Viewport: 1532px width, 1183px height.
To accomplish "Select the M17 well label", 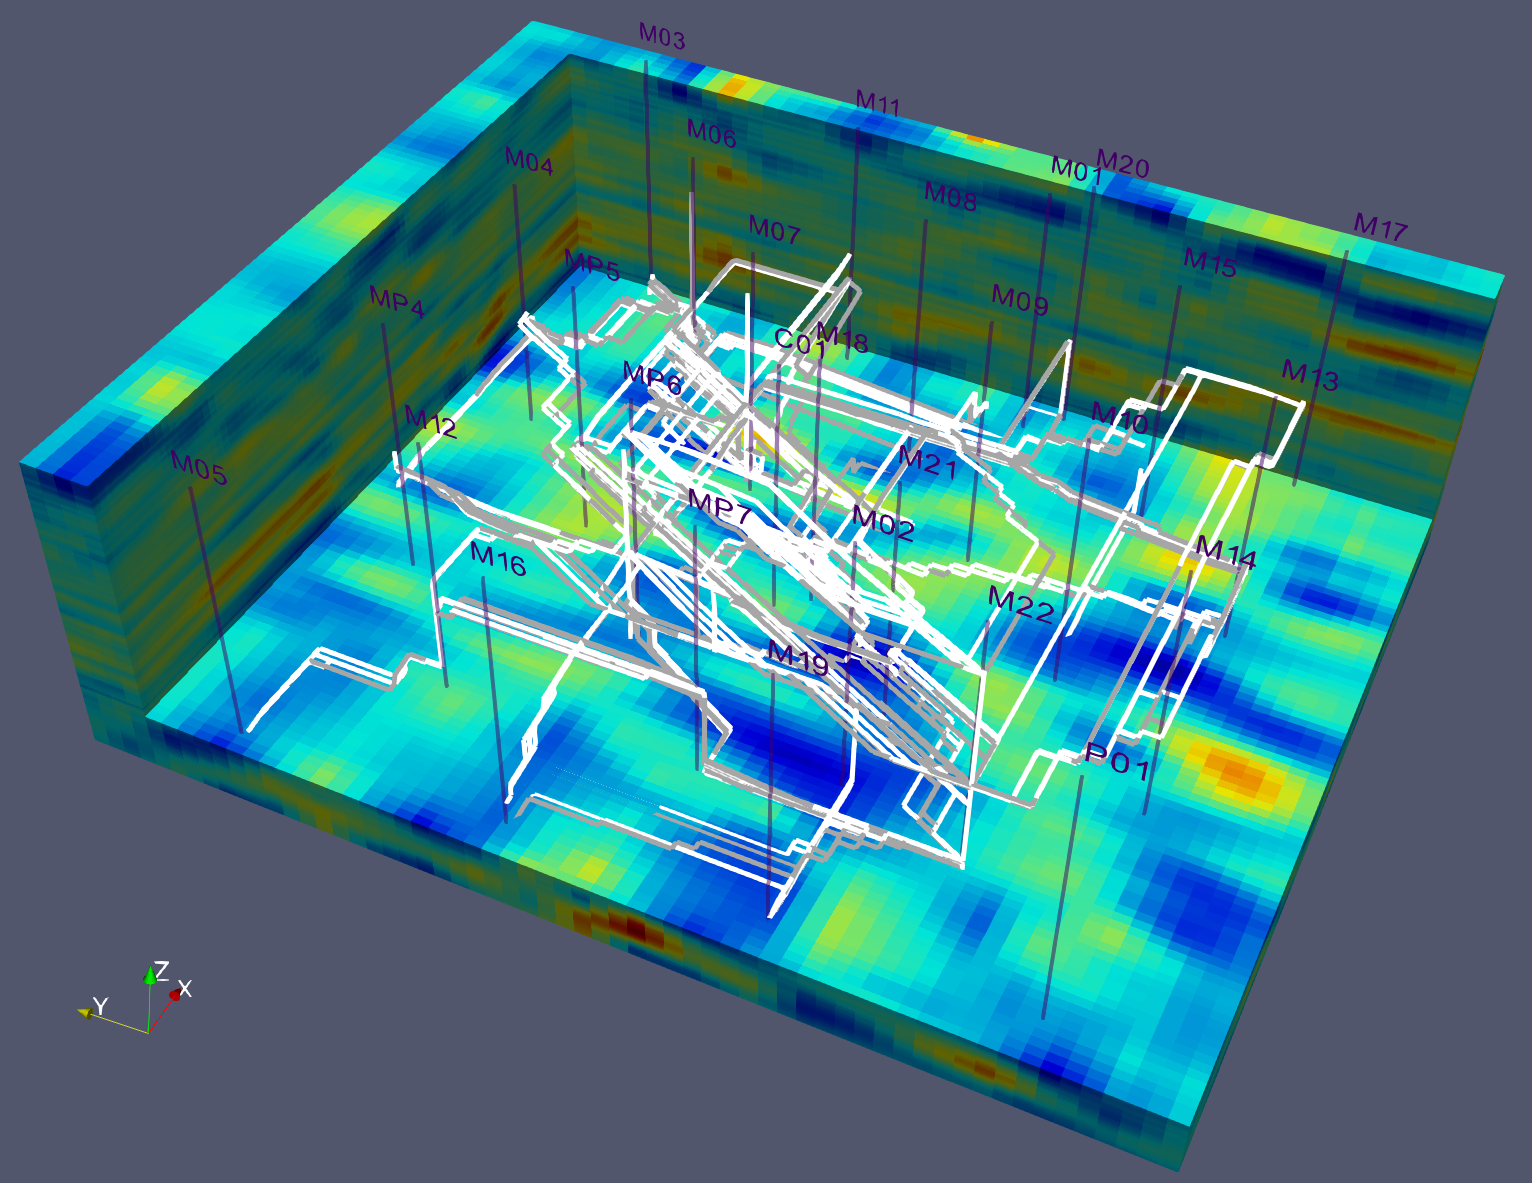I will pyautogui.click(x=1380, y=228).
